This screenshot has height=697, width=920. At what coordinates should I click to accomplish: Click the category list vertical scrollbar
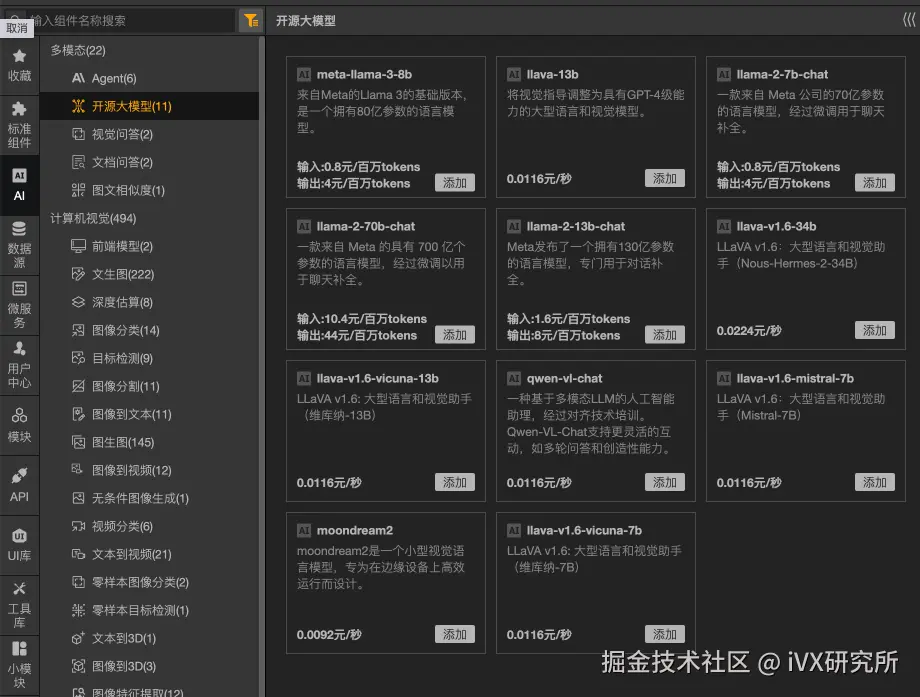point(262,367)
